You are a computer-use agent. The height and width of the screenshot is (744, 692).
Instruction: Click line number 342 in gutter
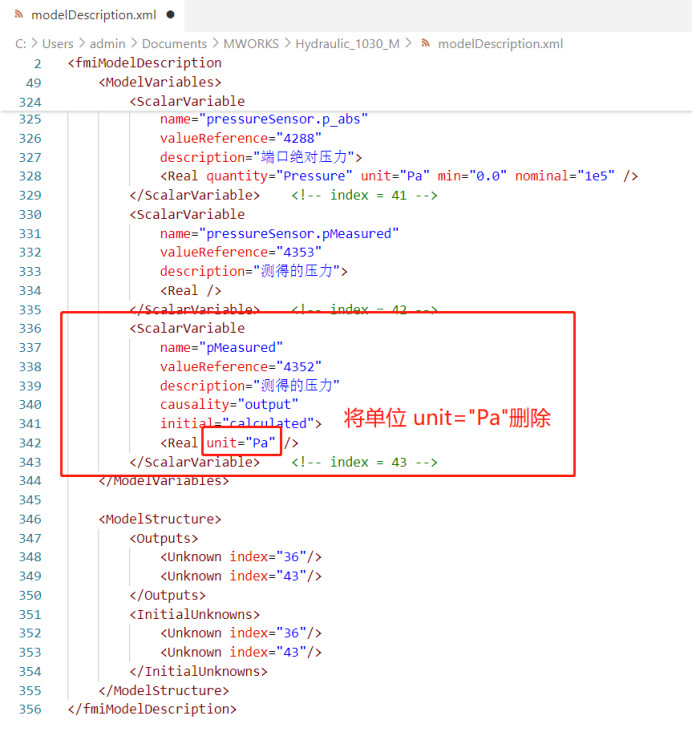[30, 443]
